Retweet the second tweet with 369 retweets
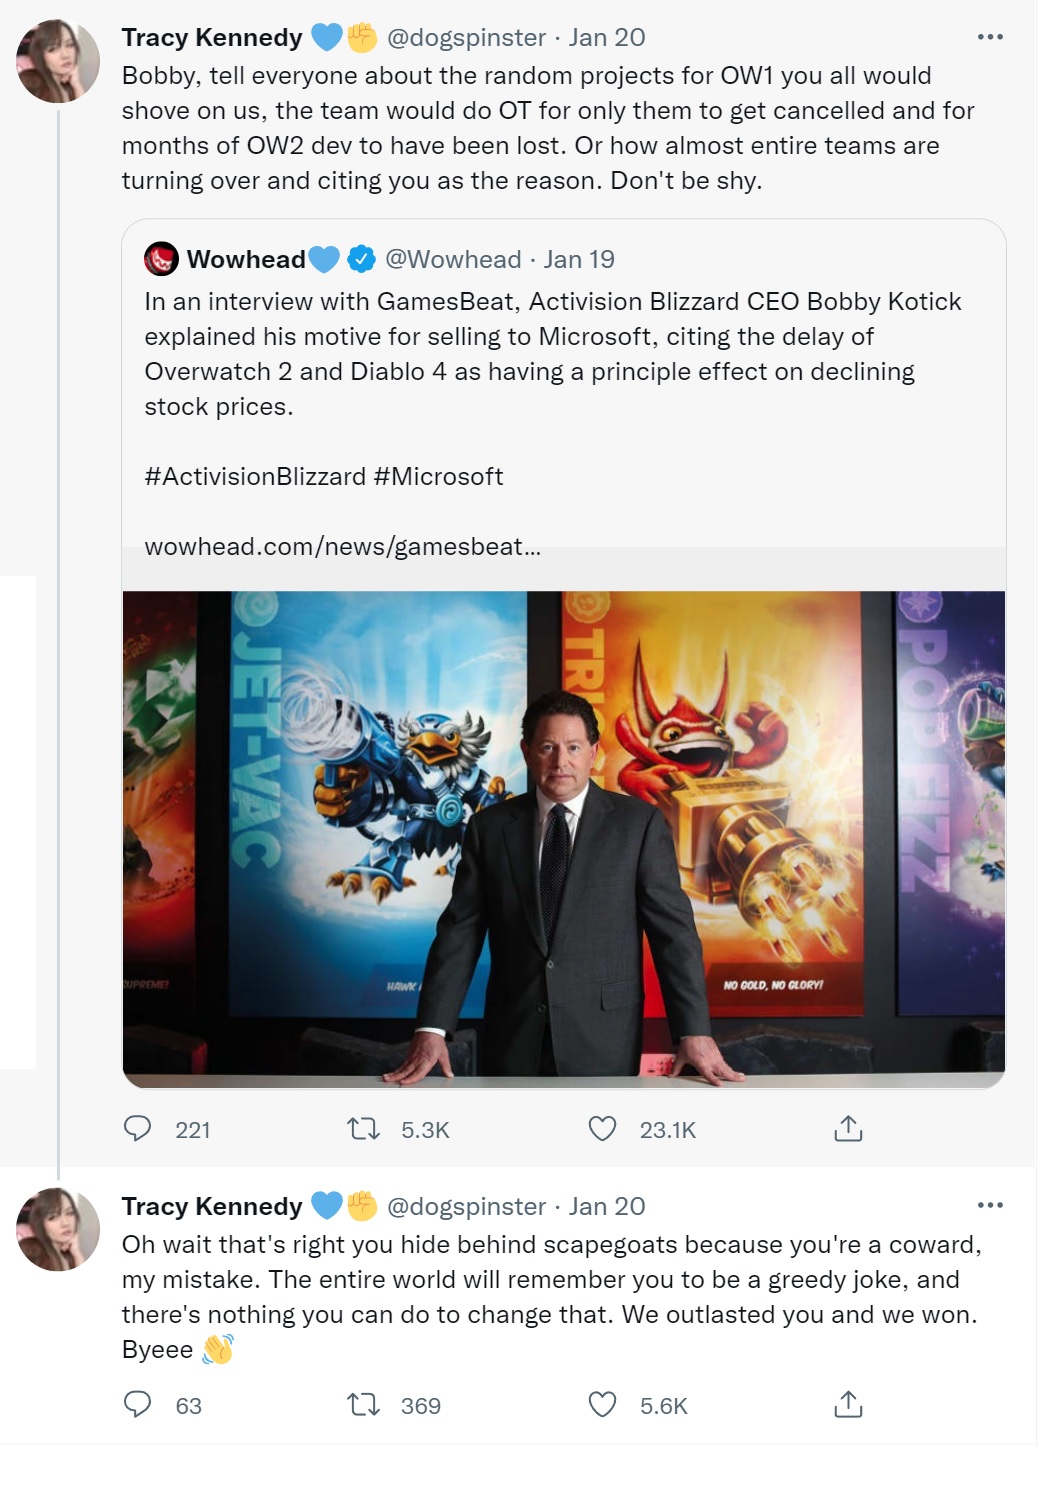 tap(363, 1405)
